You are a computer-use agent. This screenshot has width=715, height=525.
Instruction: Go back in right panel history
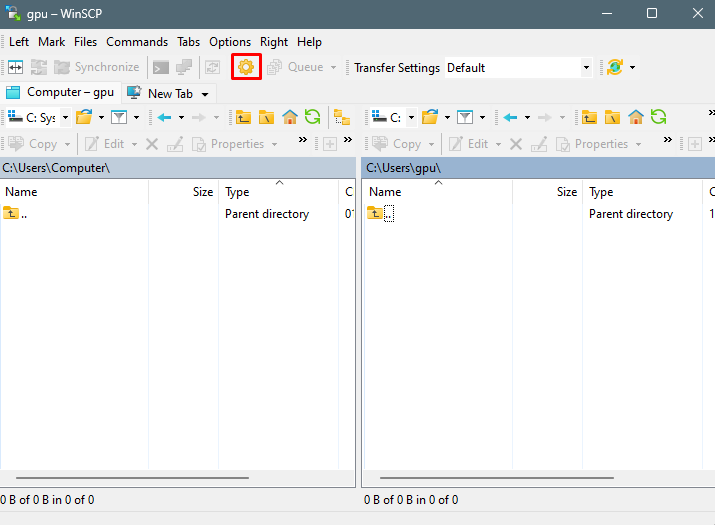510,118
